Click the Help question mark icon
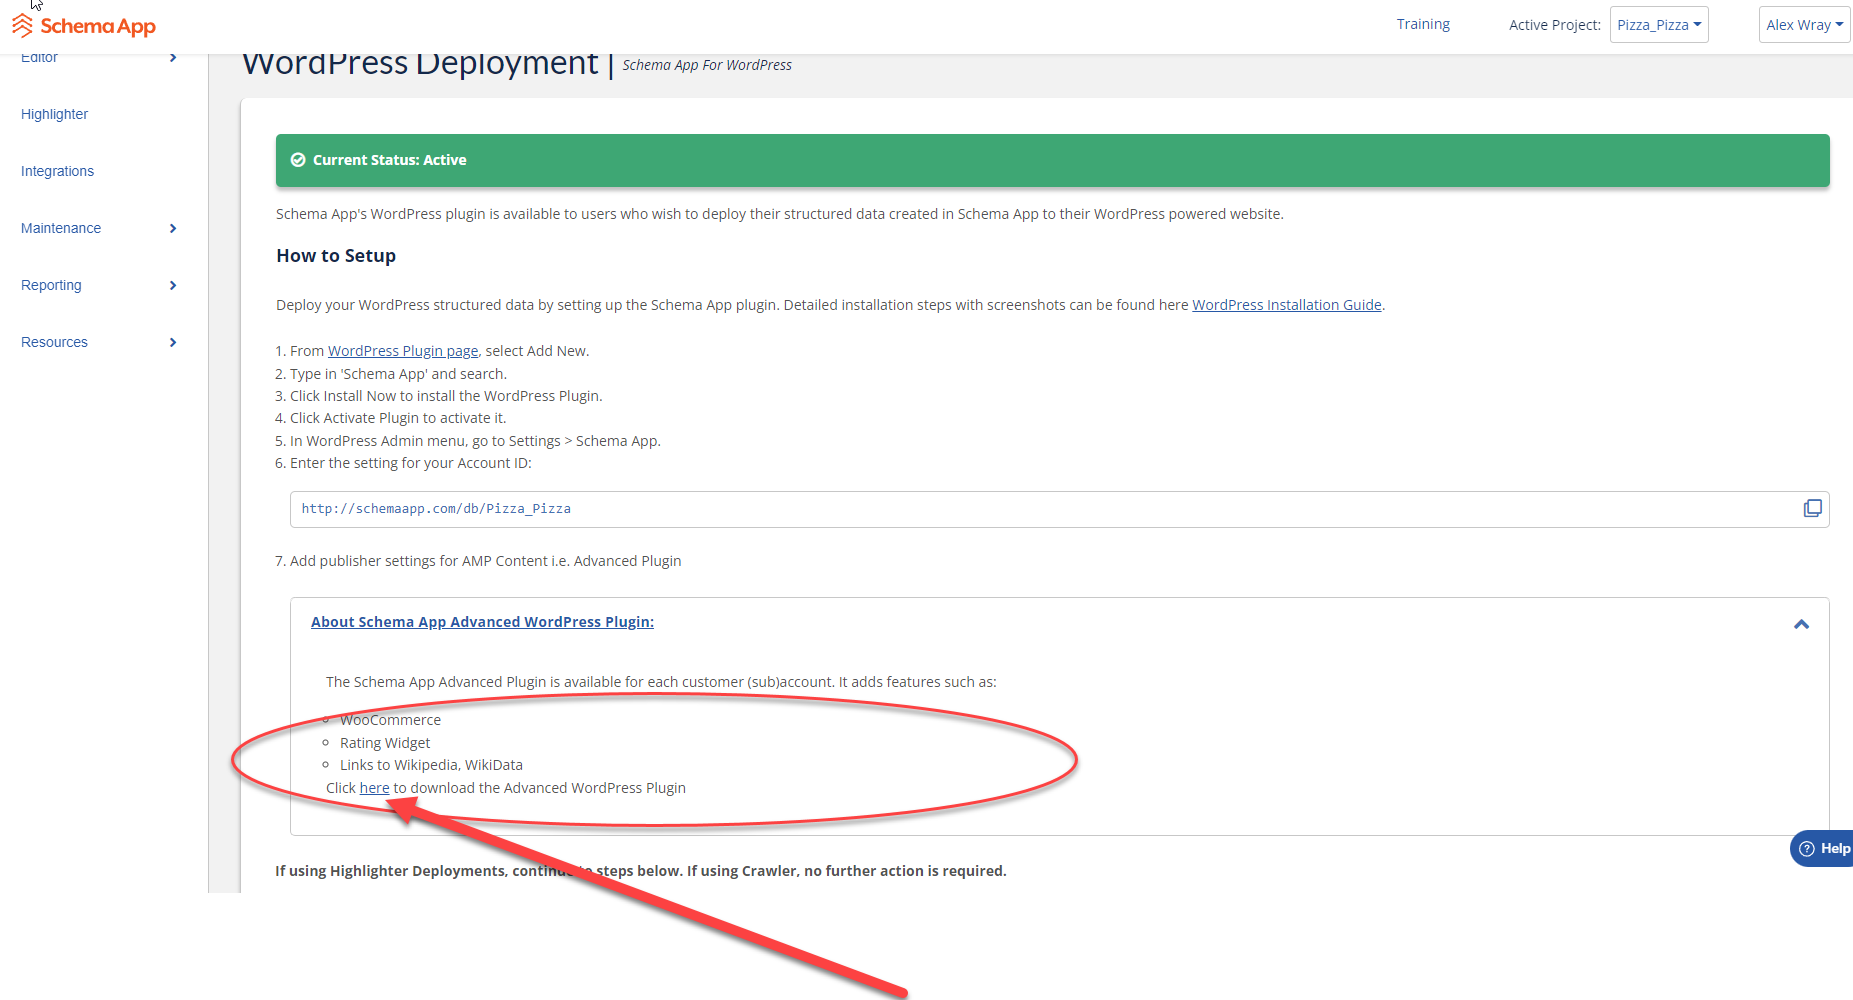The height and width of the screenshot is (1000, 1853). click(x=1806, y=849)
